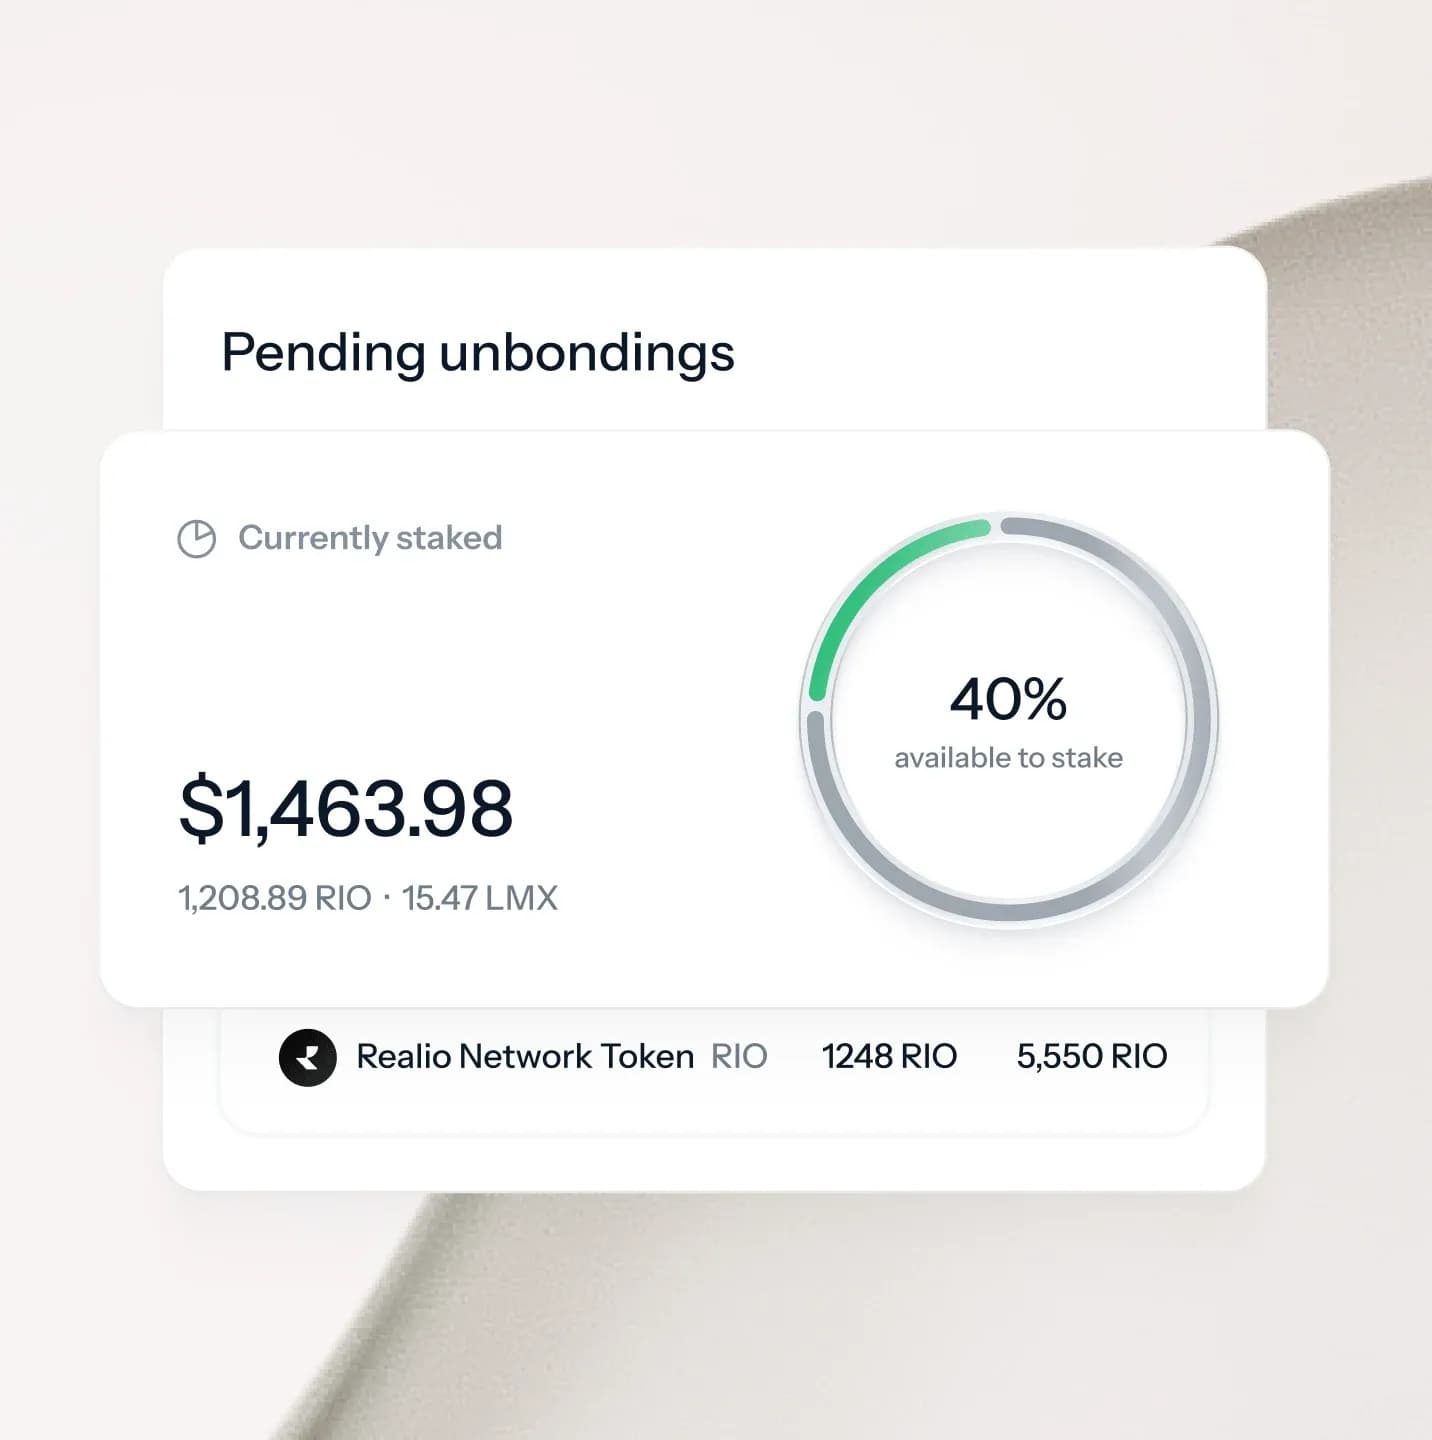This screenshot has height=1440, width=1432.
Task: Click the Currently staked label
Action: pos(370,538)
